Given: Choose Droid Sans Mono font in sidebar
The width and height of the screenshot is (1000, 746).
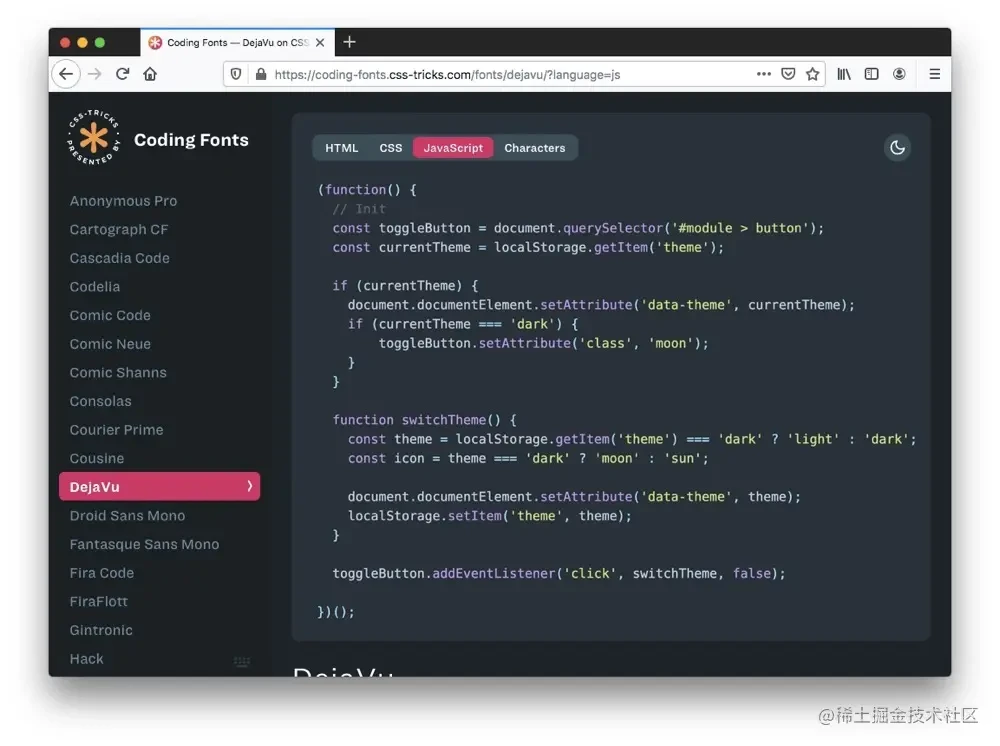Looking at the screenshot, I should point(128,516).
